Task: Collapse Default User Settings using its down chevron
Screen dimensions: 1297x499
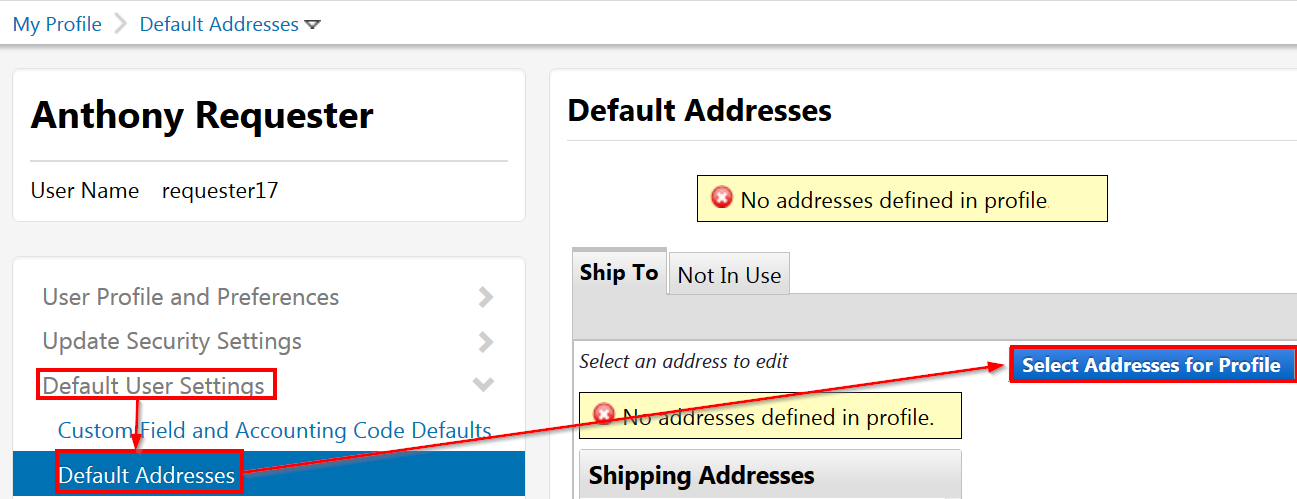Action: pyautogui.click(x=484, y=385)
